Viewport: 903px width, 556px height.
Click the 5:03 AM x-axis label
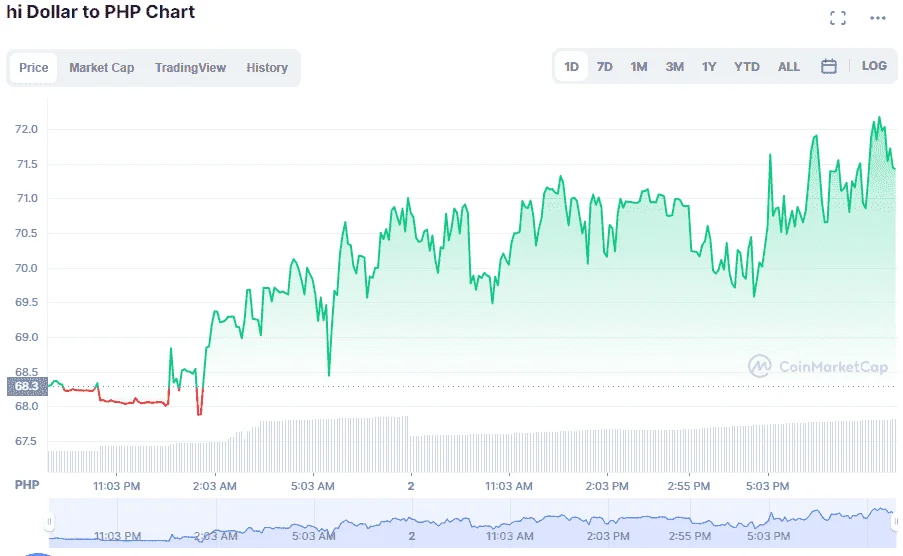[x=313, y=486]
